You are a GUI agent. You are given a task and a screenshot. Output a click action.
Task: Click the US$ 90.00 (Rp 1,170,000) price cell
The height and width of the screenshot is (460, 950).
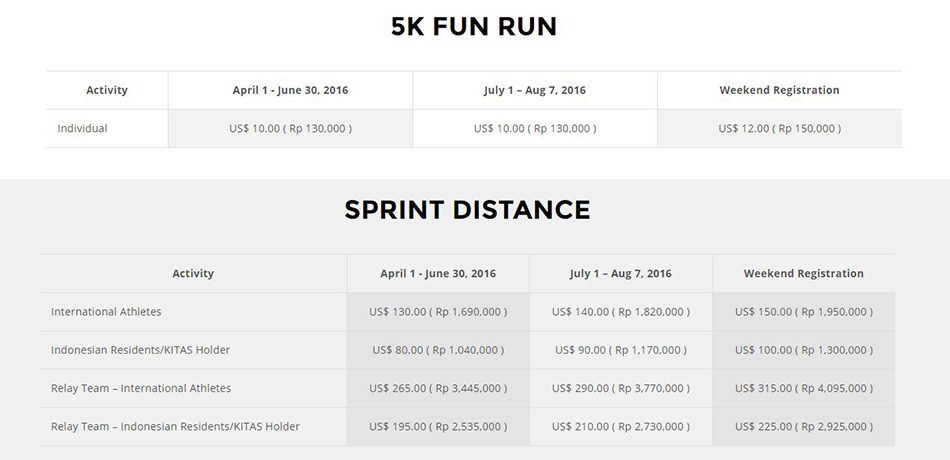[620, 350]
